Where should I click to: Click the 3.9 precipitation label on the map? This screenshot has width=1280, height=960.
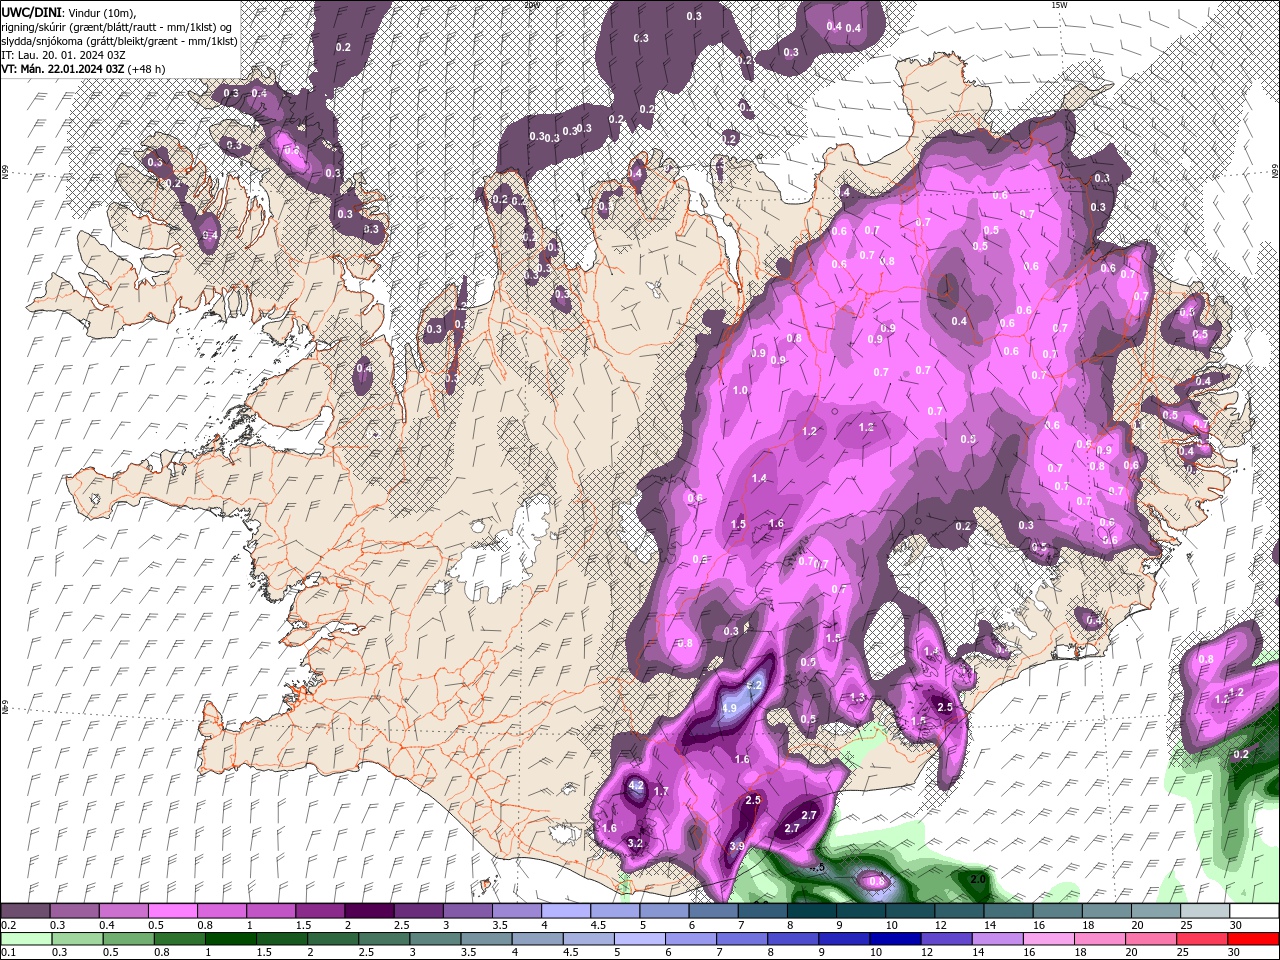click(x=737, y=846)
